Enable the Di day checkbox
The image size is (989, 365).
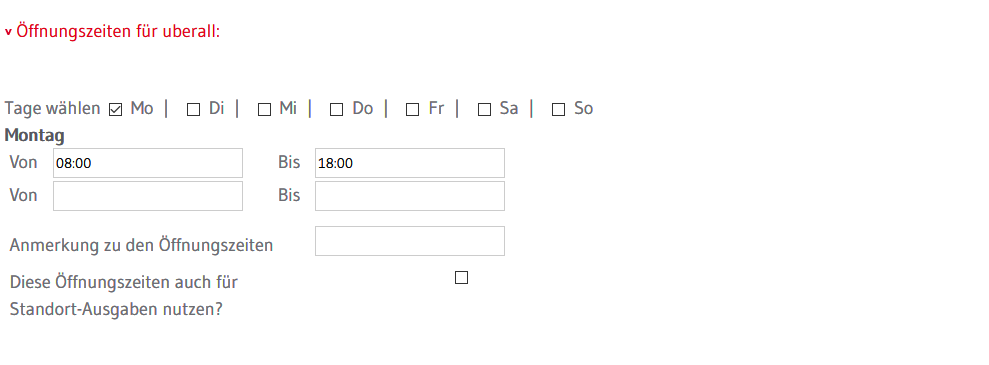[x=194, y=110]
